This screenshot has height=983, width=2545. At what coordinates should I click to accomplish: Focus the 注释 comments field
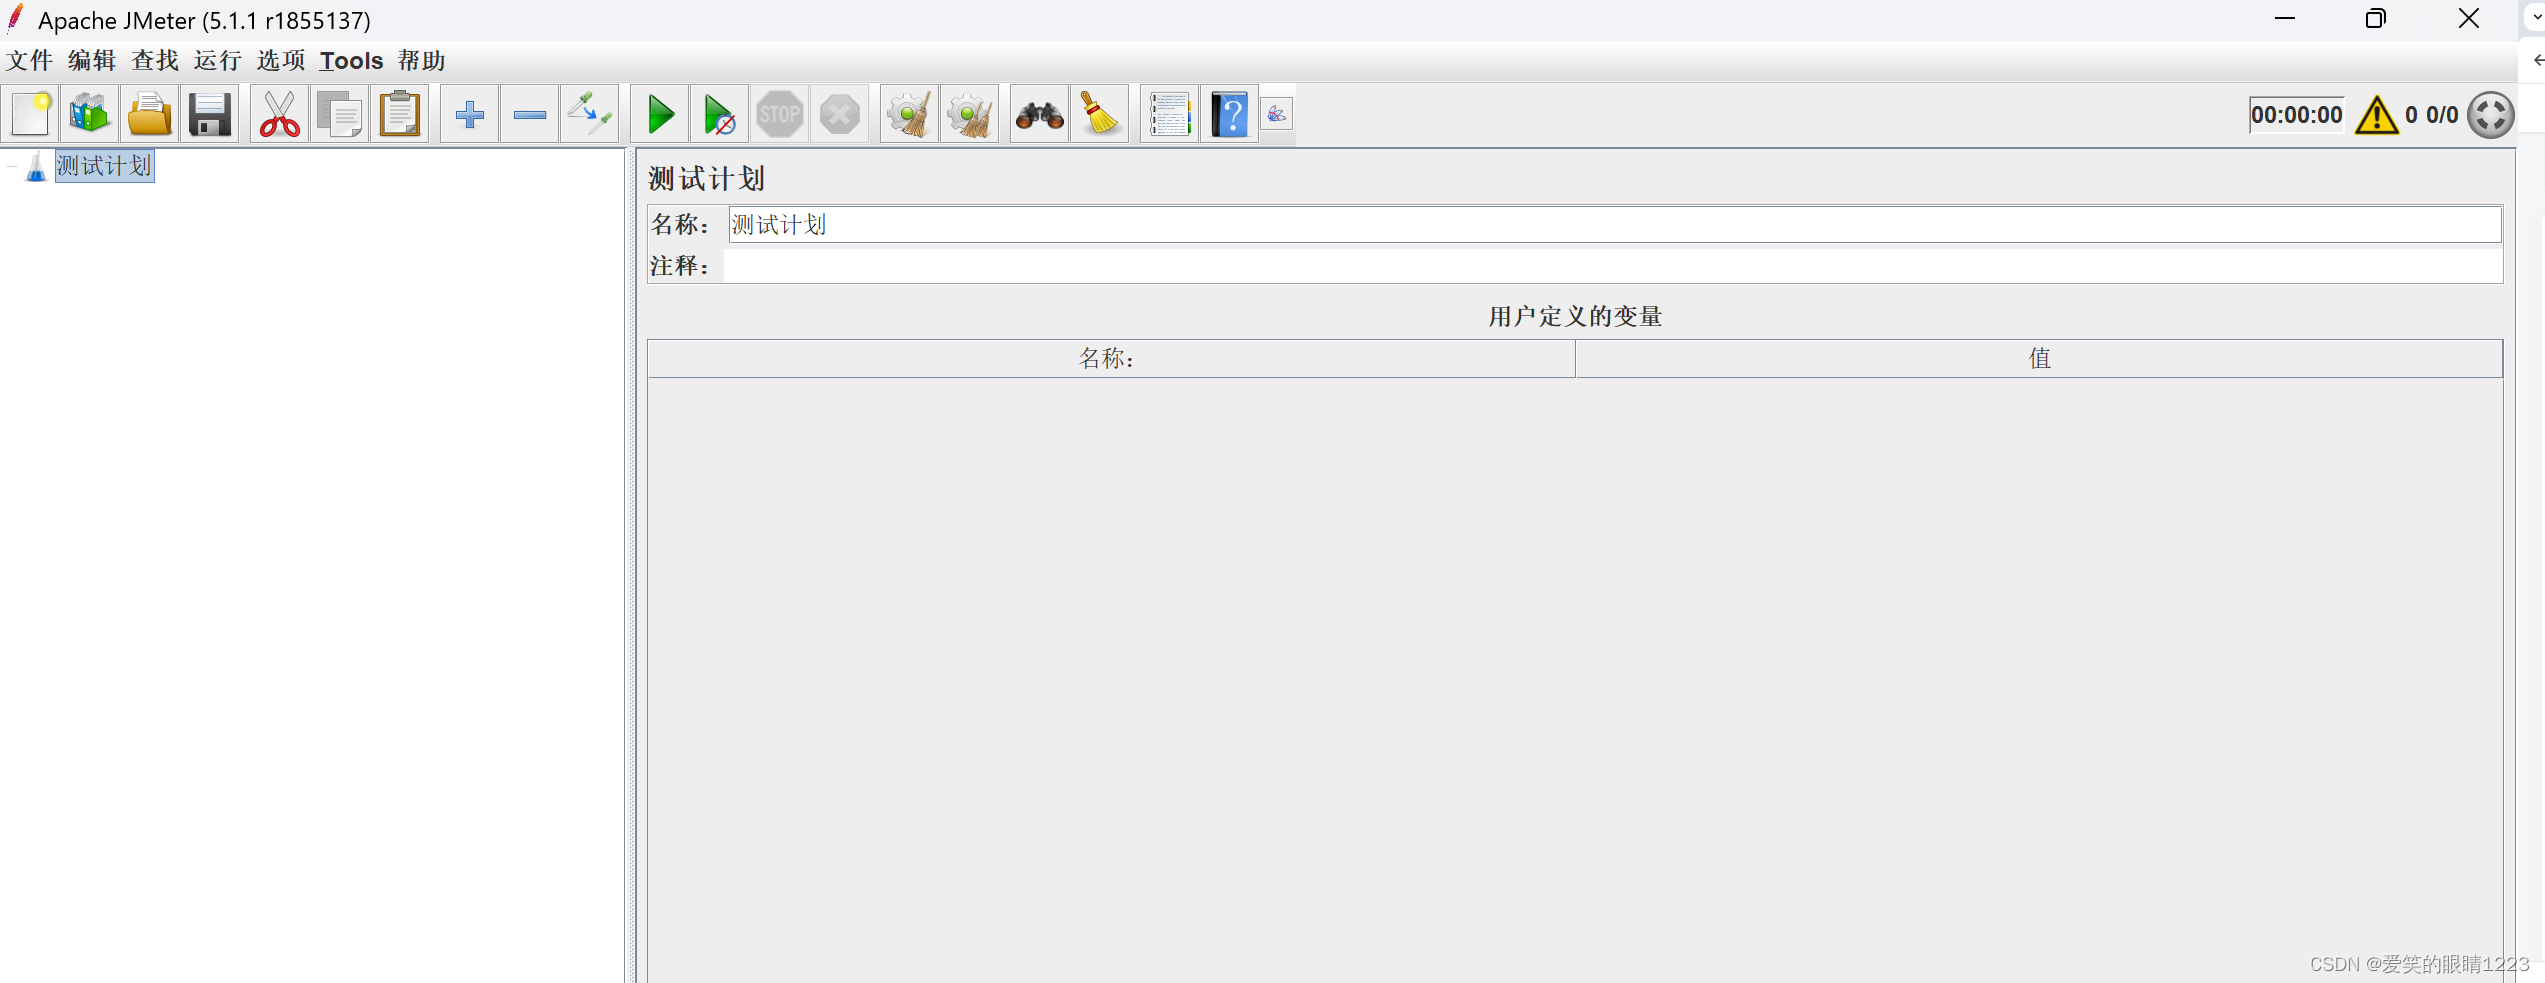[x=1613, y=266]
